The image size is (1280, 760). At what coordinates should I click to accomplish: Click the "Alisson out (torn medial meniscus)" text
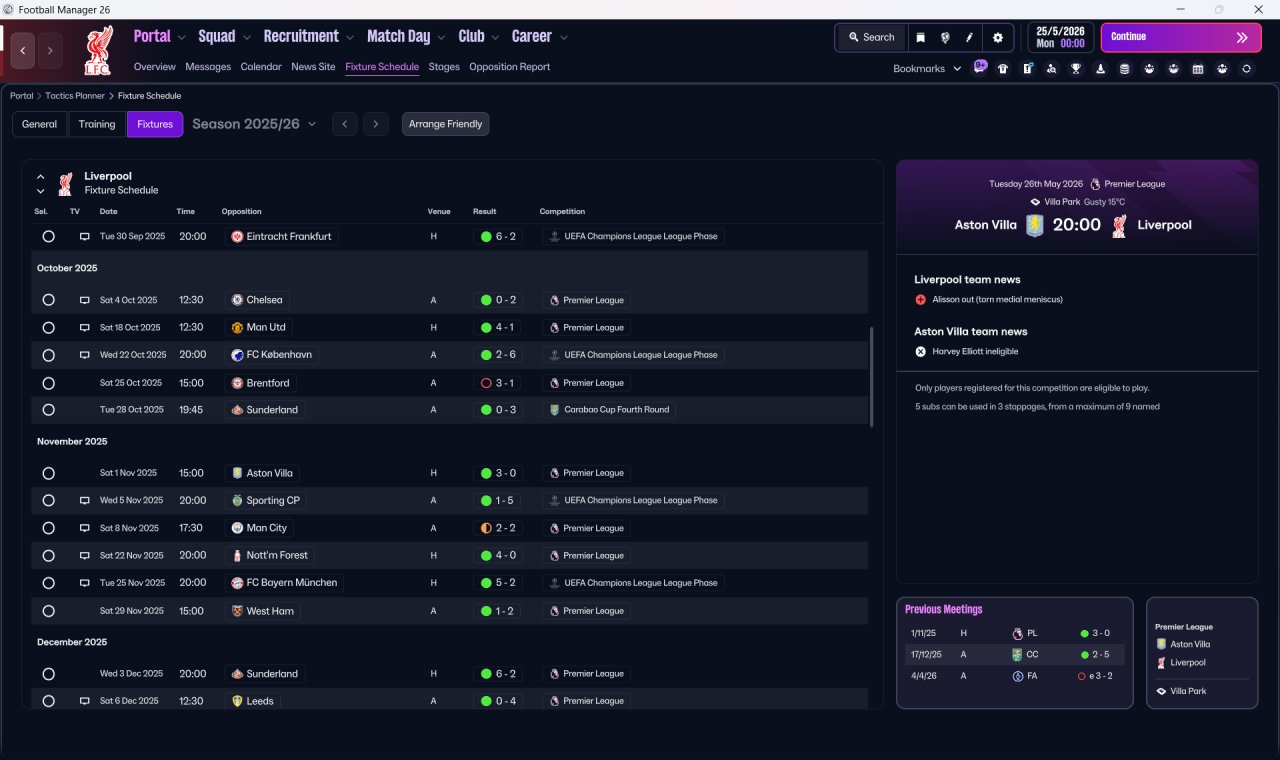(997, 300)
